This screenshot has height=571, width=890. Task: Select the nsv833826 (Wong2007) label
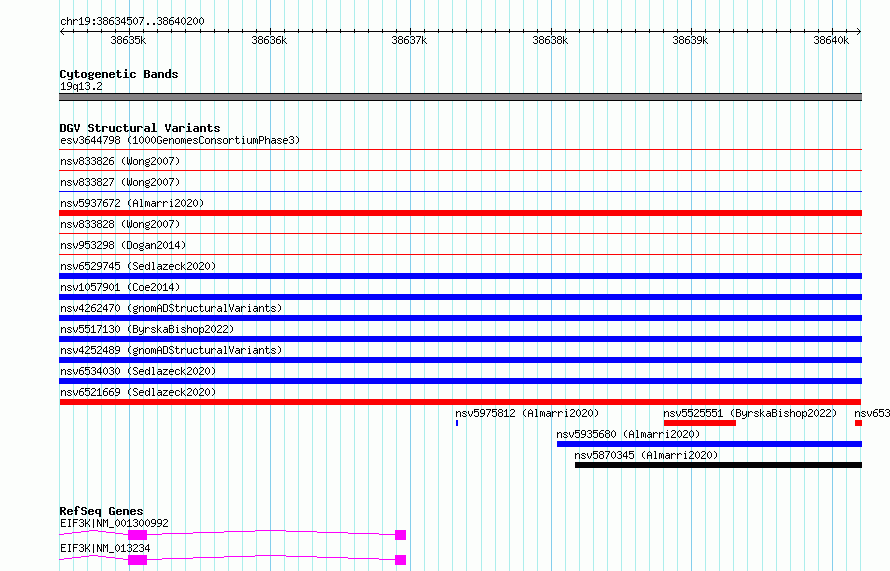pyautogui.click(x=120, y=161)
